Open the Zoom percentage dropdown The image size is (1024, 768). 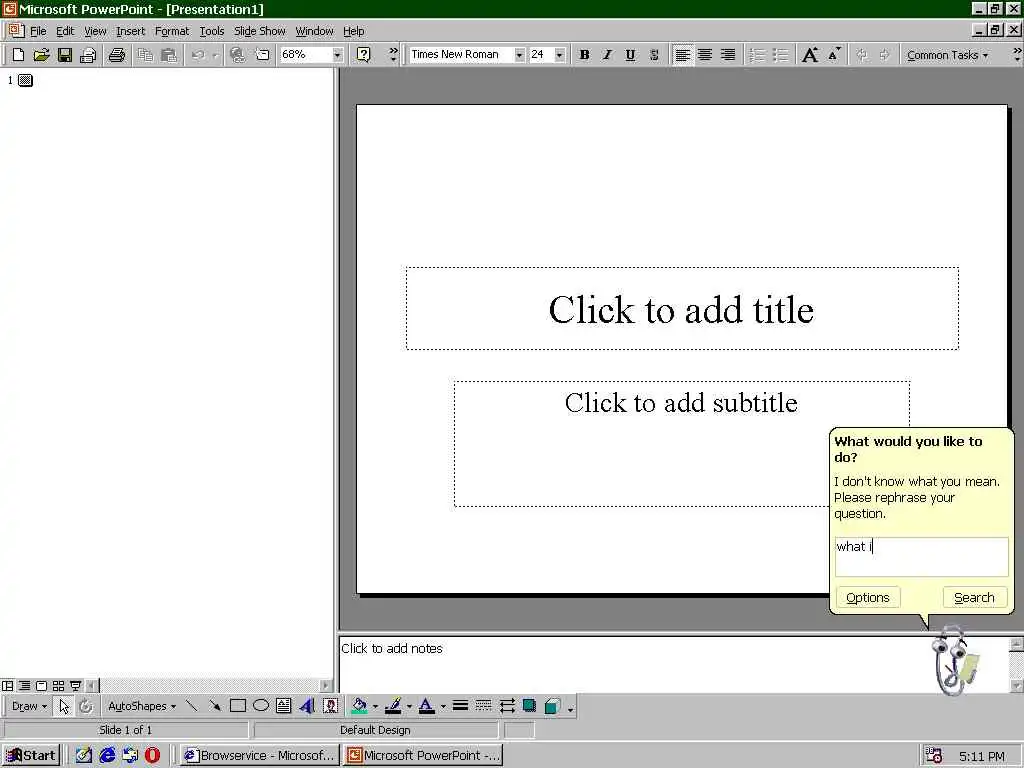tap(337, 55)
